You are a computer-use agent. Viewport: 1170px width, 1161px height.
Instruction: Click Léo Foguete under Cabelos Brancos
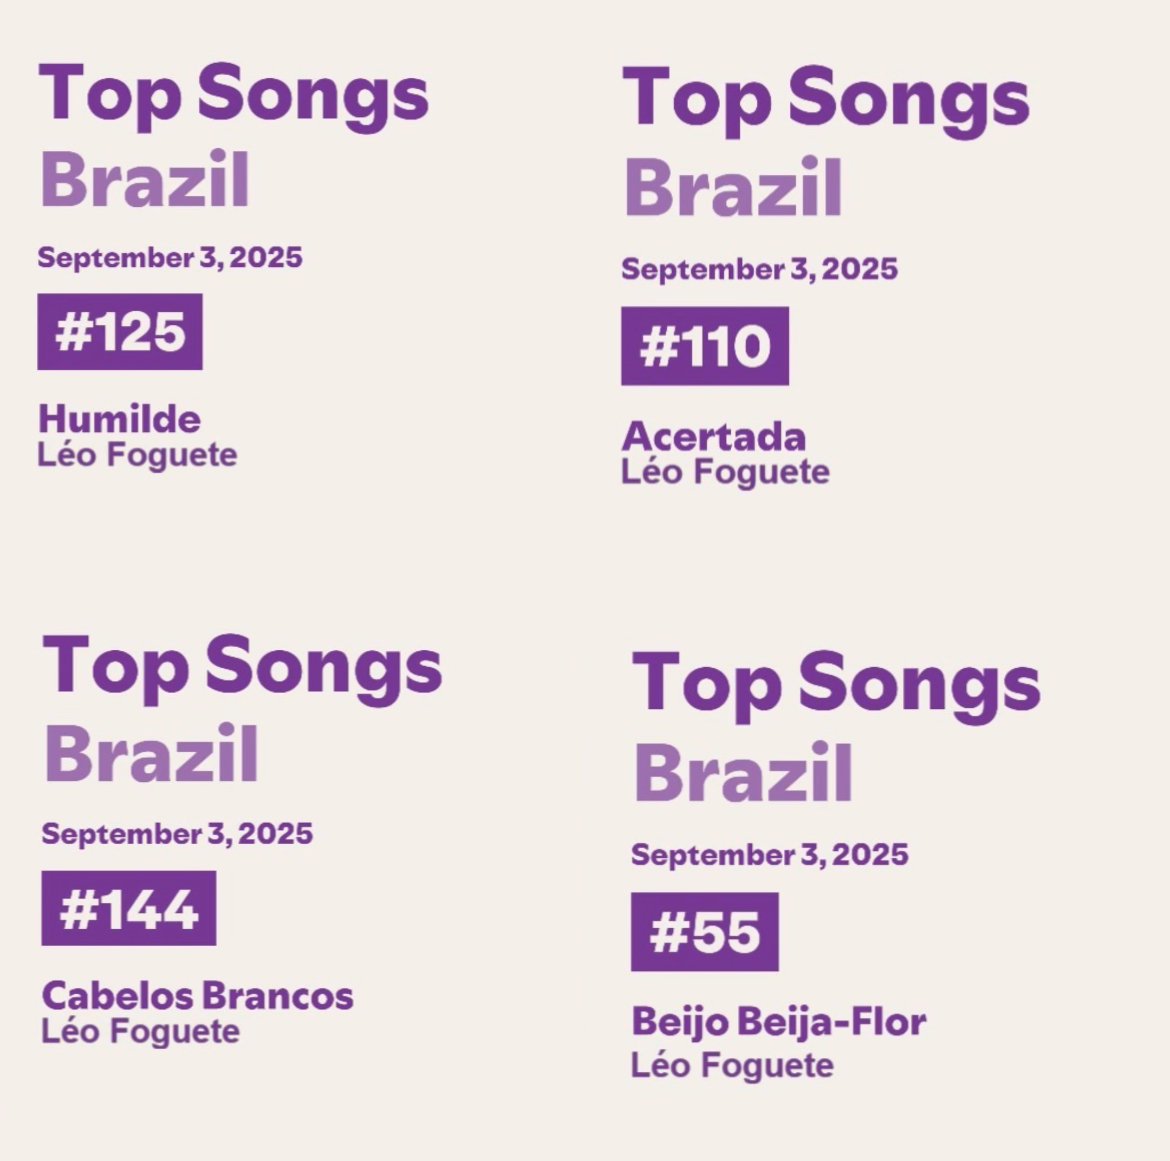click(140, 1031)
